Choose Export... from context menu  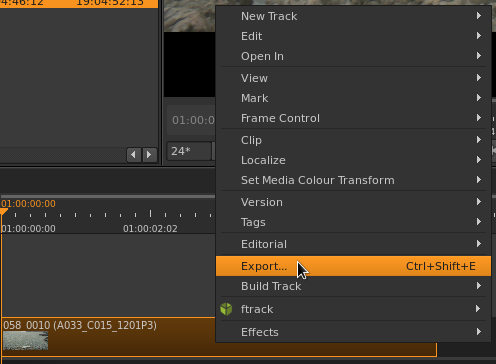(353, 266)
